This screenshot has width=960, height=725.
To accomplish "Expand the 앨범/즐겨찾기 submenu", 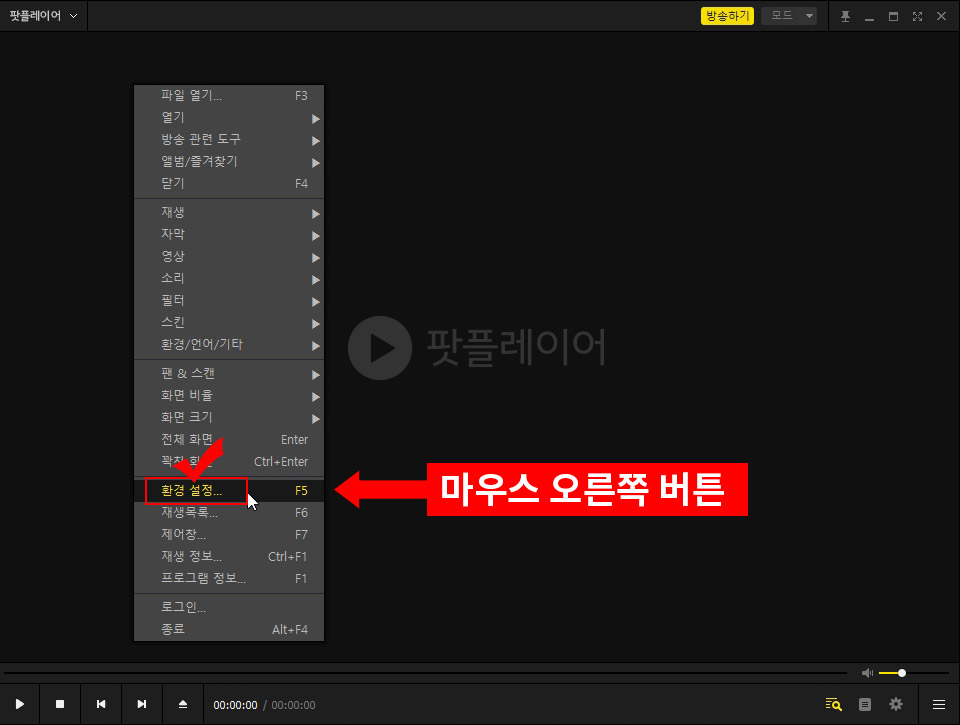I will (x=229, y=162).
